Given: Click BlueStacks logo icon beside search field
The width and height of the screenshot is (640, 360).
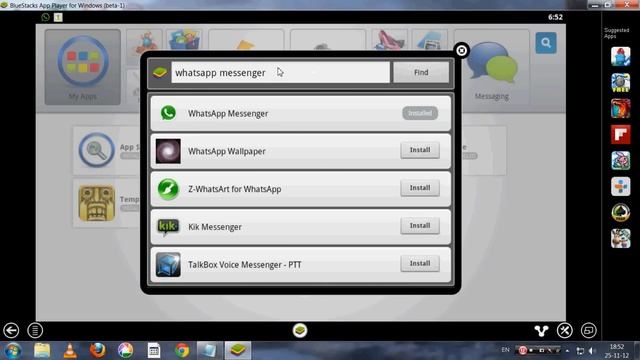Looking at the screenshot, I should point(160,73).
